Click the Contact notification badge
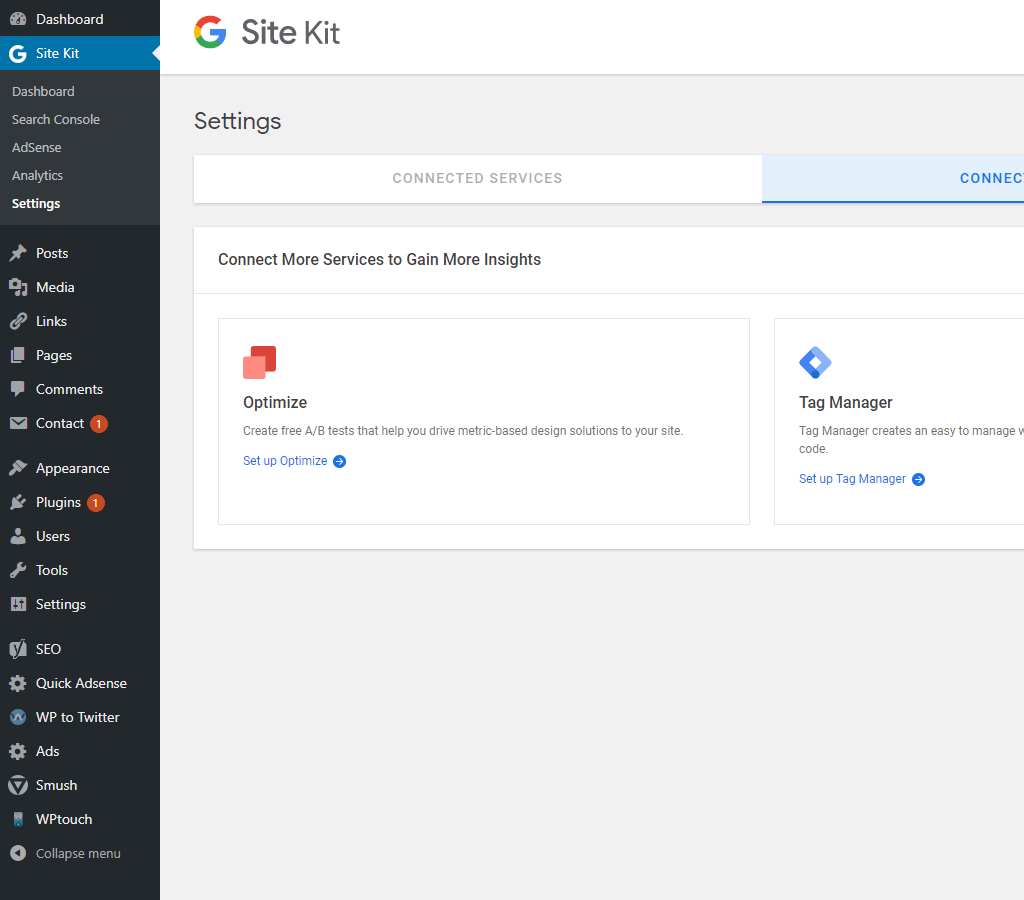The height and width of the screenshot is (900, 1024). (x=99, y=424)
